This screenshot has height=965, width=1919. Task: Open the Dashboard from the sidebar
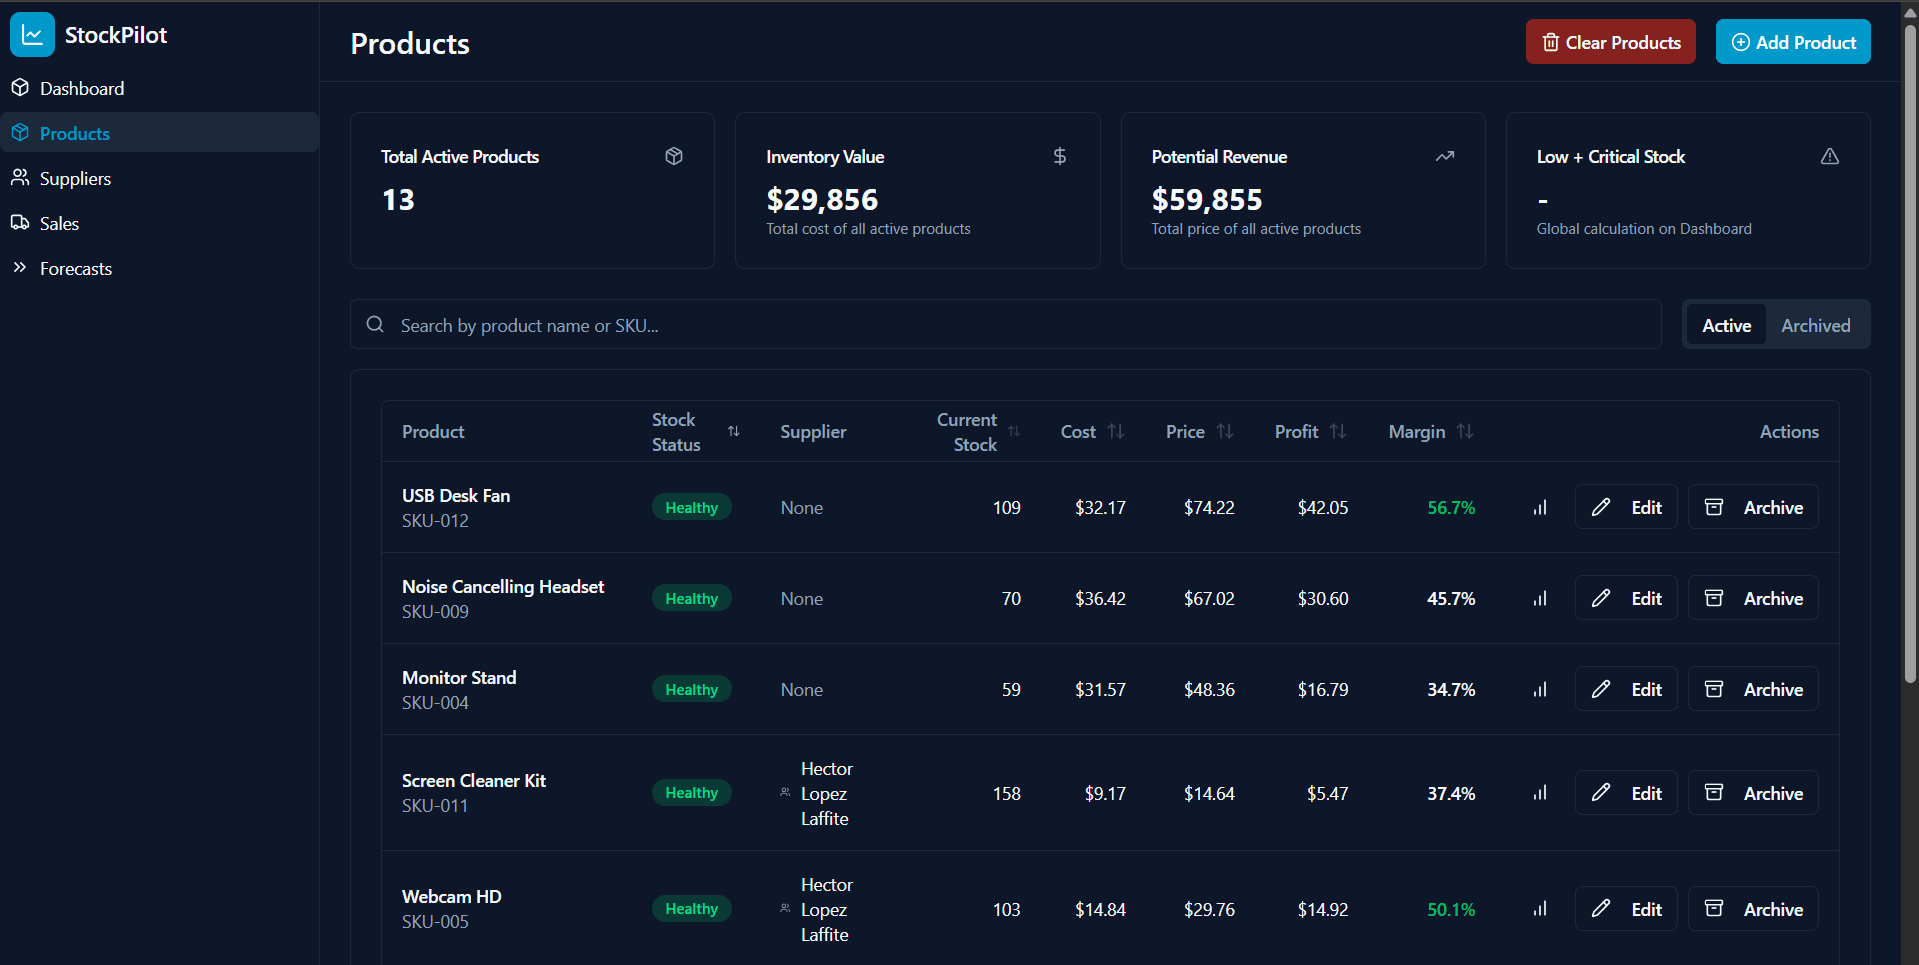pyautogui.click(x=81, y=88)
